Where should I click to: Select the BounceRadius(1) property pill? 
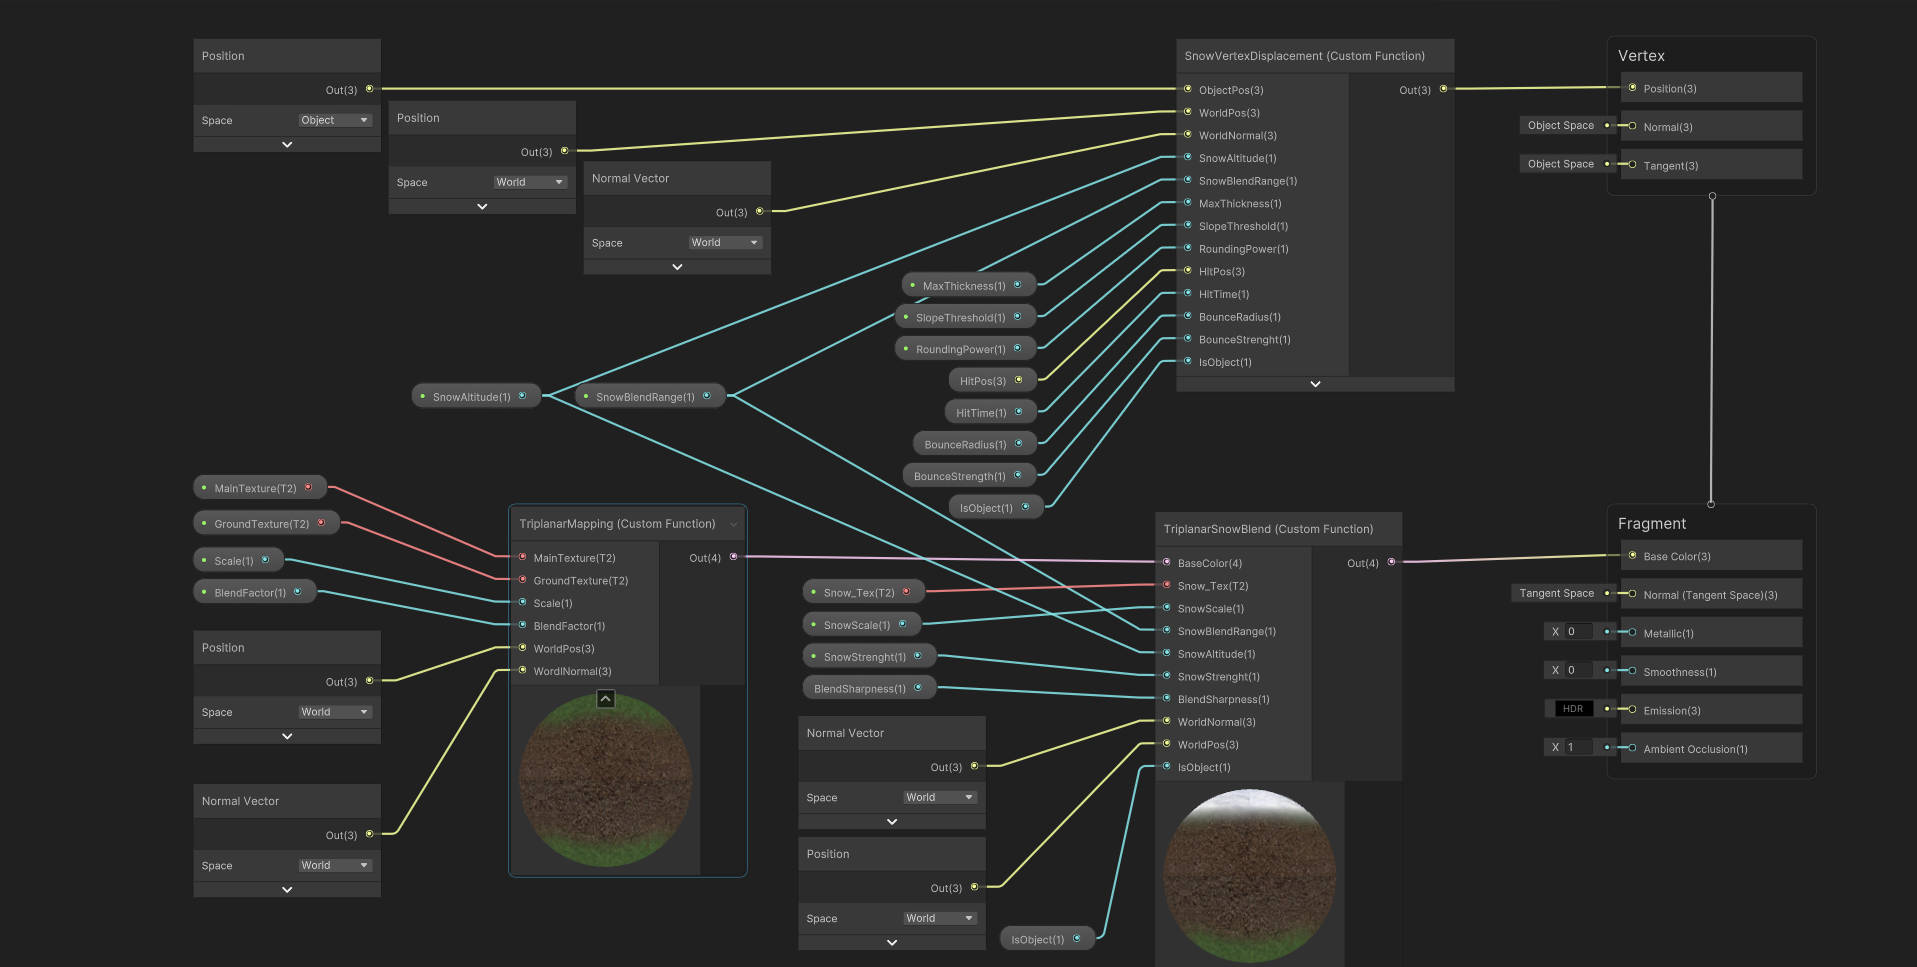coord(974,444)
